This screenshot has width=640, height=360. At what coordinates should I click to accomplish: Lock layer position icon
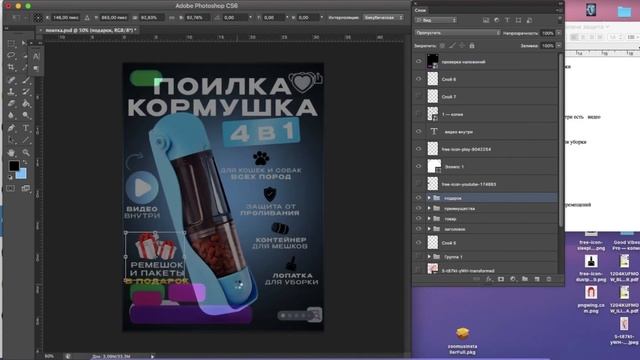462,46
